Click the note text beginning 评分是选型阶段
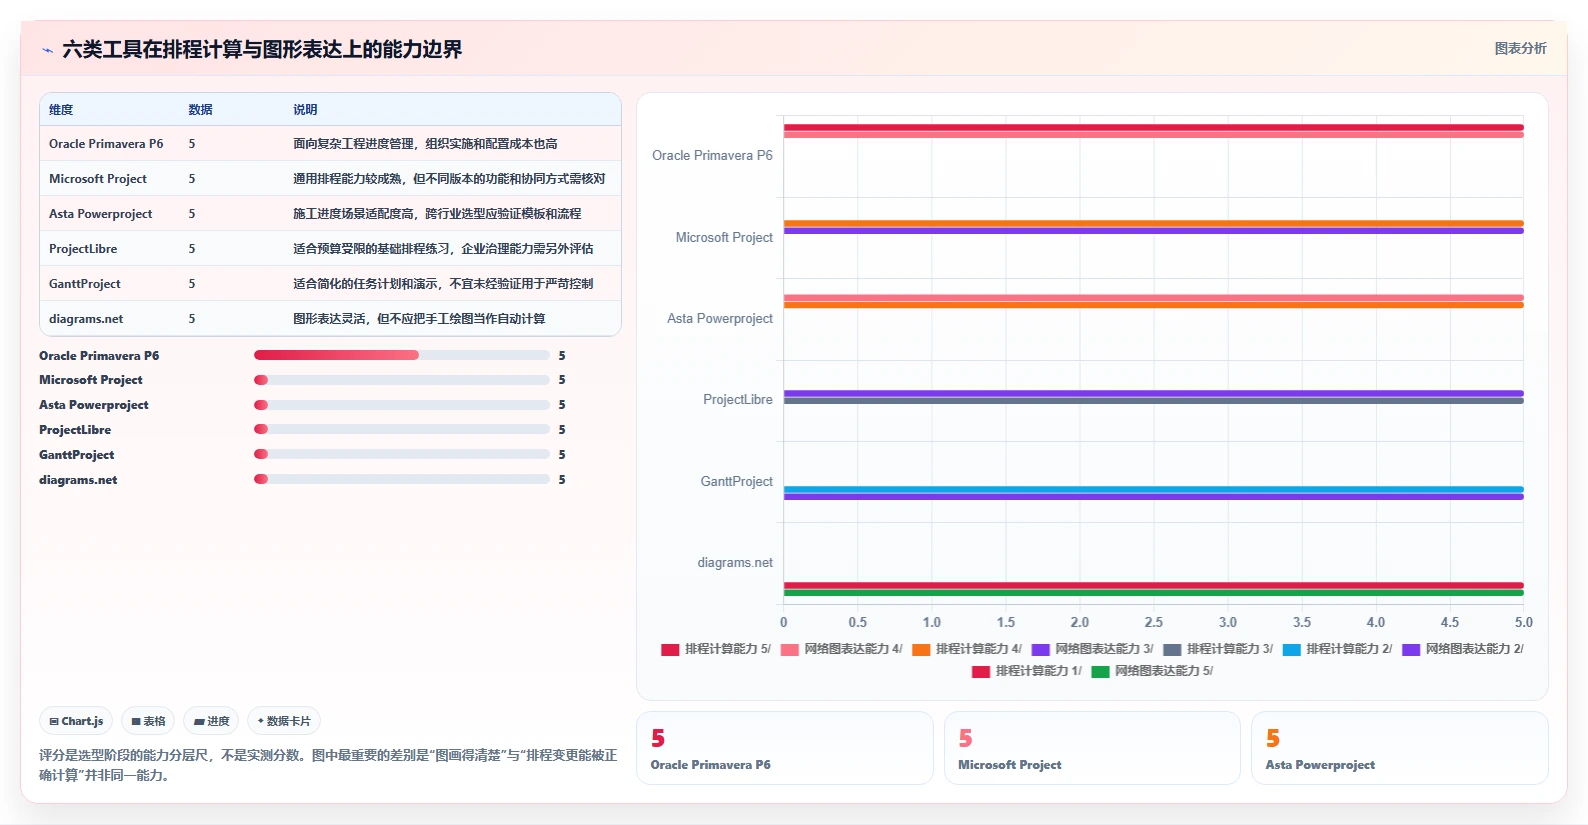This screenshot has height=825, width=1588. pos(328,765)
